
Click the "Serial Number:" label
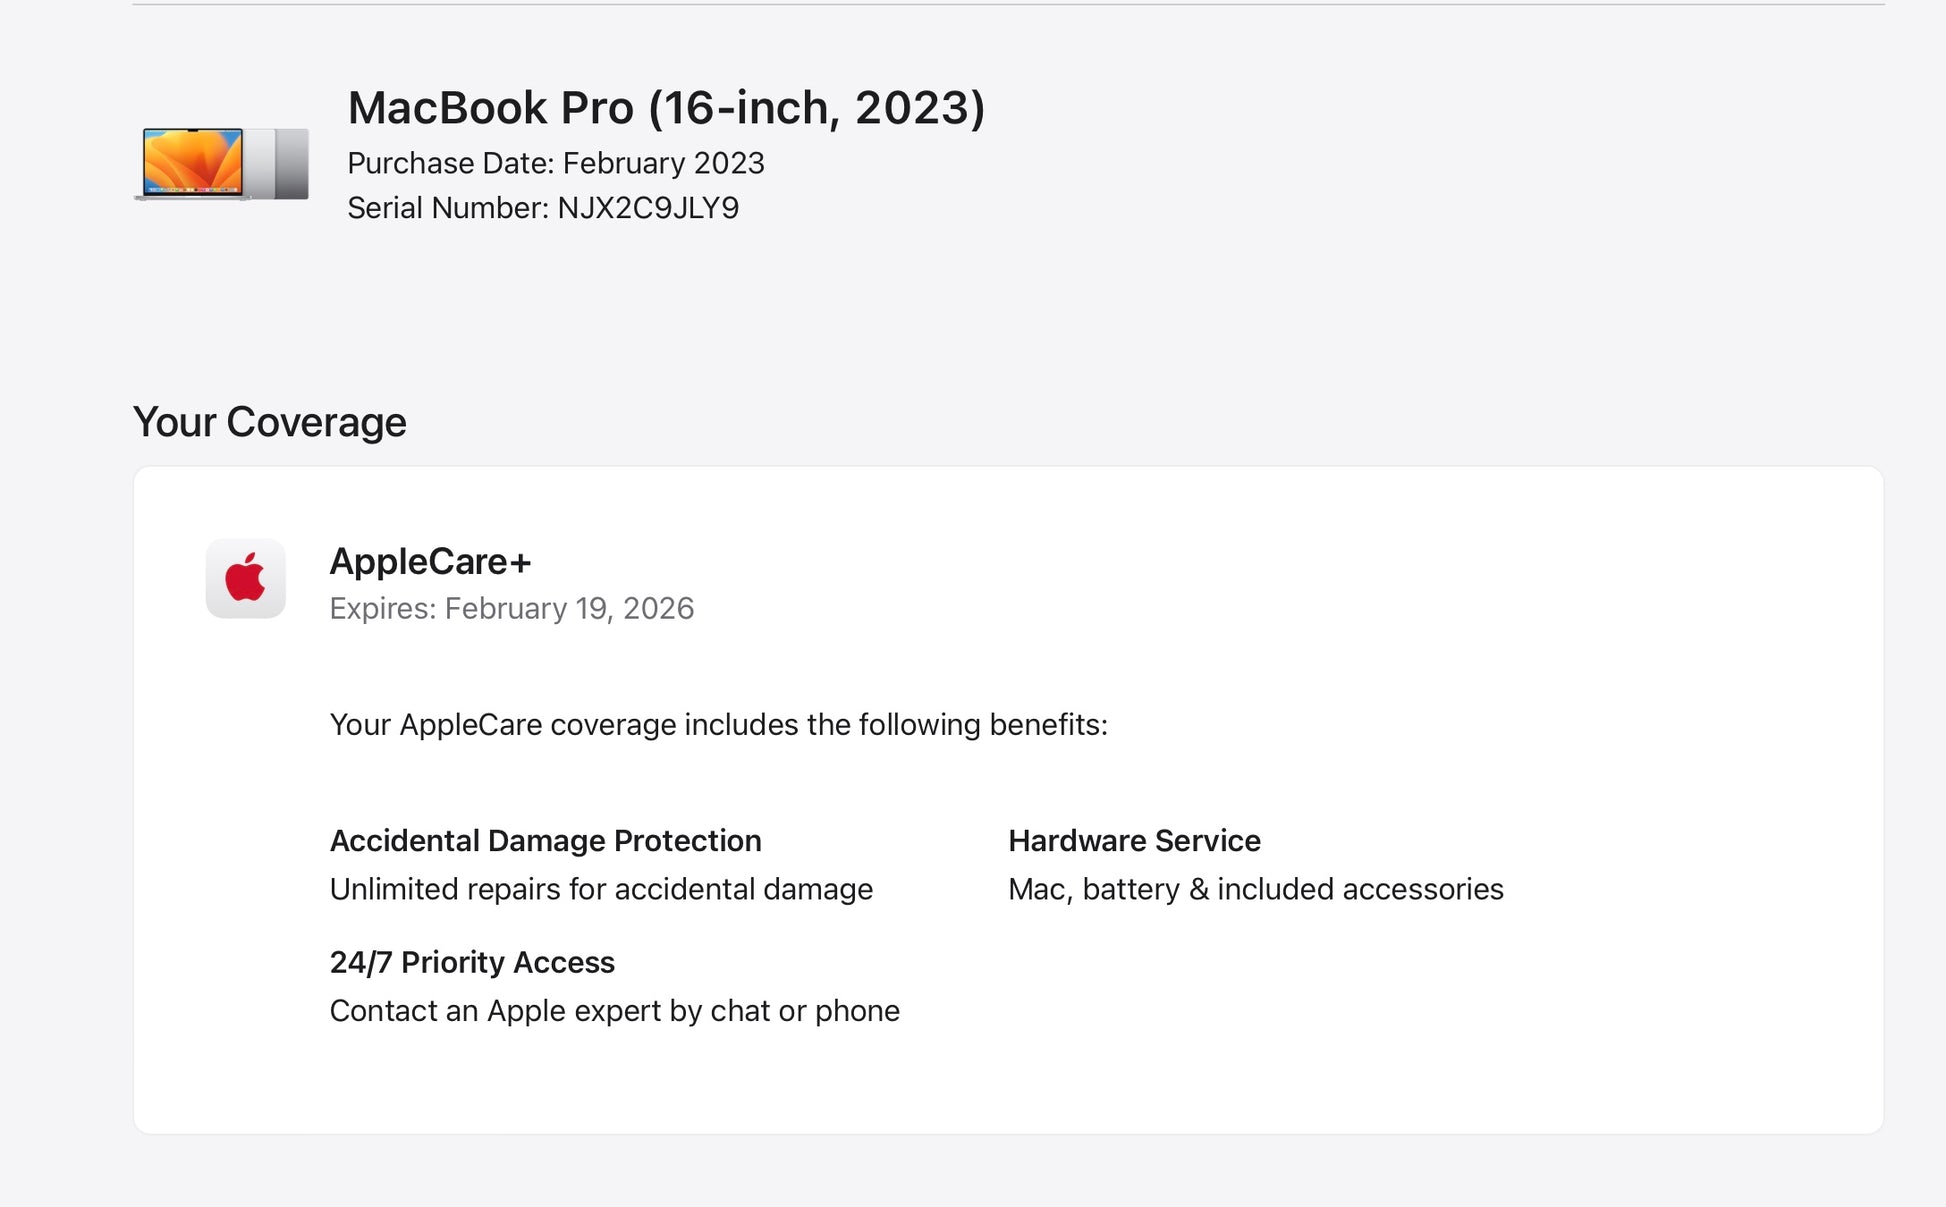click(447, 208)
